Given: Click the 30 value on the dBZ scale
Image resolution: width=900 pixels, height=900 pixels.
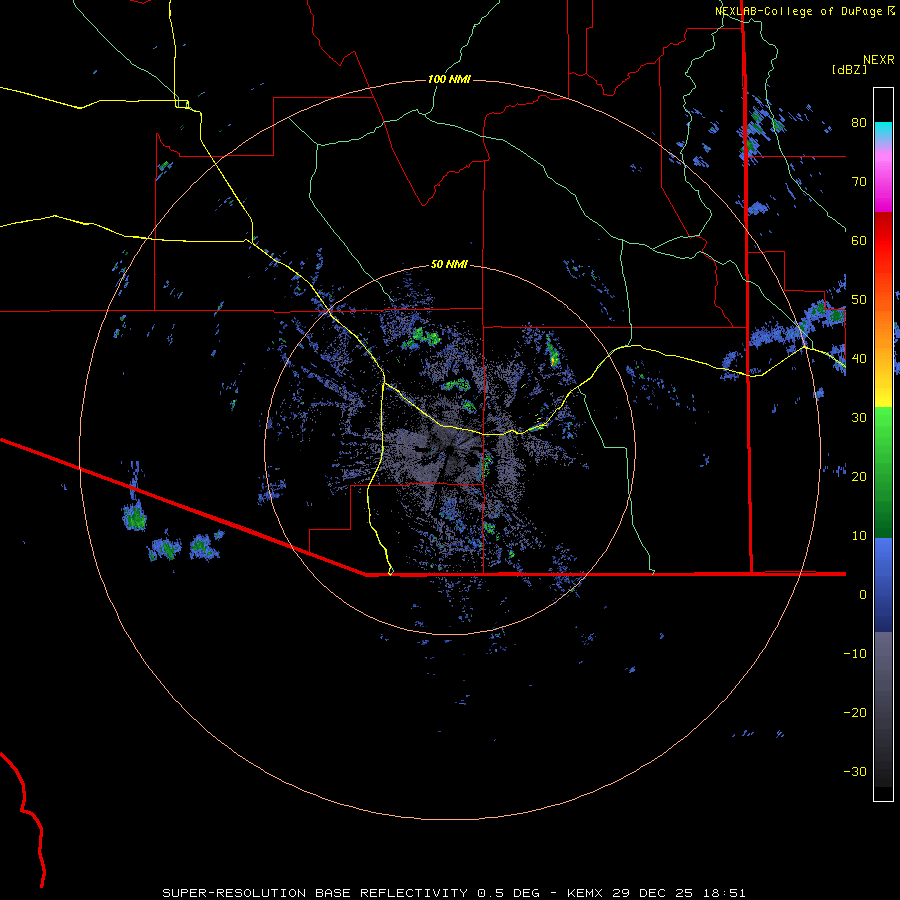Looking at the screenshot, I should pos(859,418).
